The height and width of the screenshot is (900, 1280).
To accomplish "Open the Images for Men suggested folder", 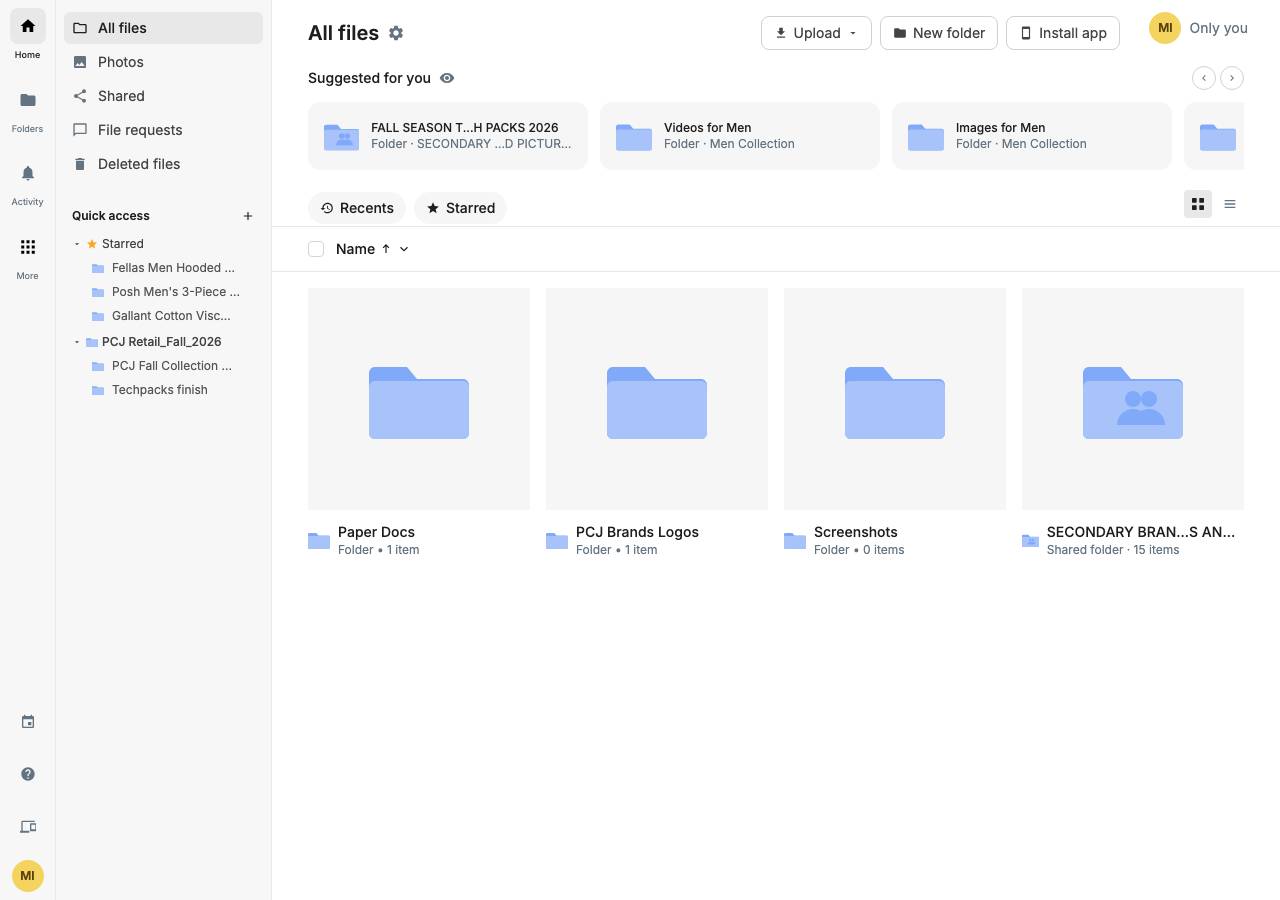I will click(1032, 136).
